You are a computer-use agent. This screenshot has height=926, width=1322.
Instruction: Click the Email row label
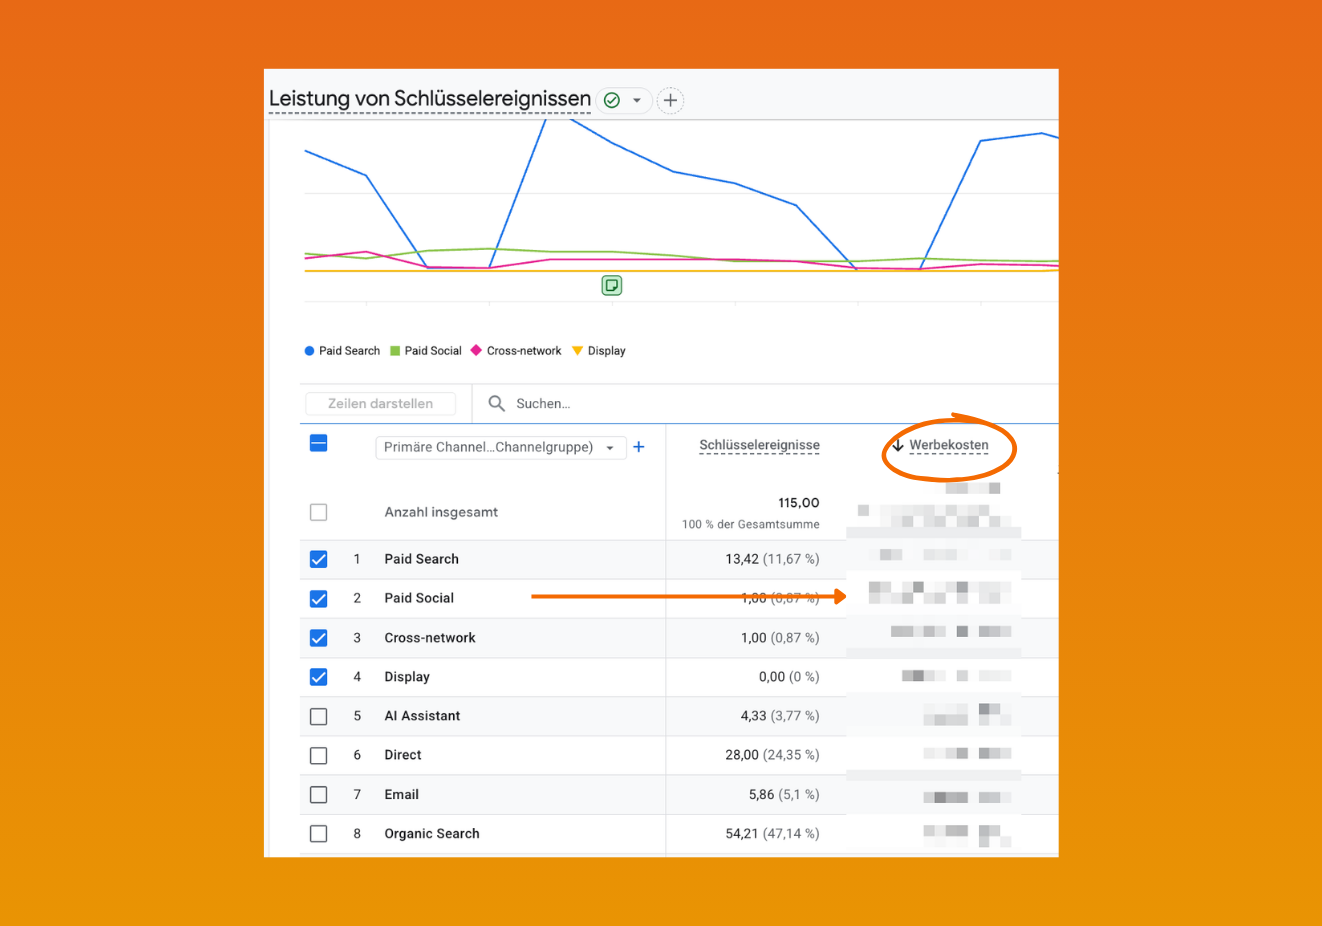tap(402, 795)
